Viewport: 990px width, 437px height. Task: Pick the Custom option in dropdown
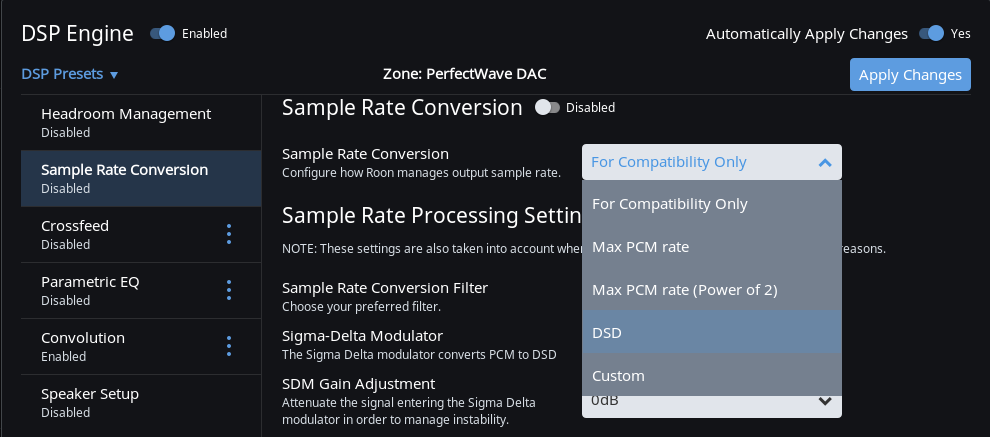click(711, 375)
